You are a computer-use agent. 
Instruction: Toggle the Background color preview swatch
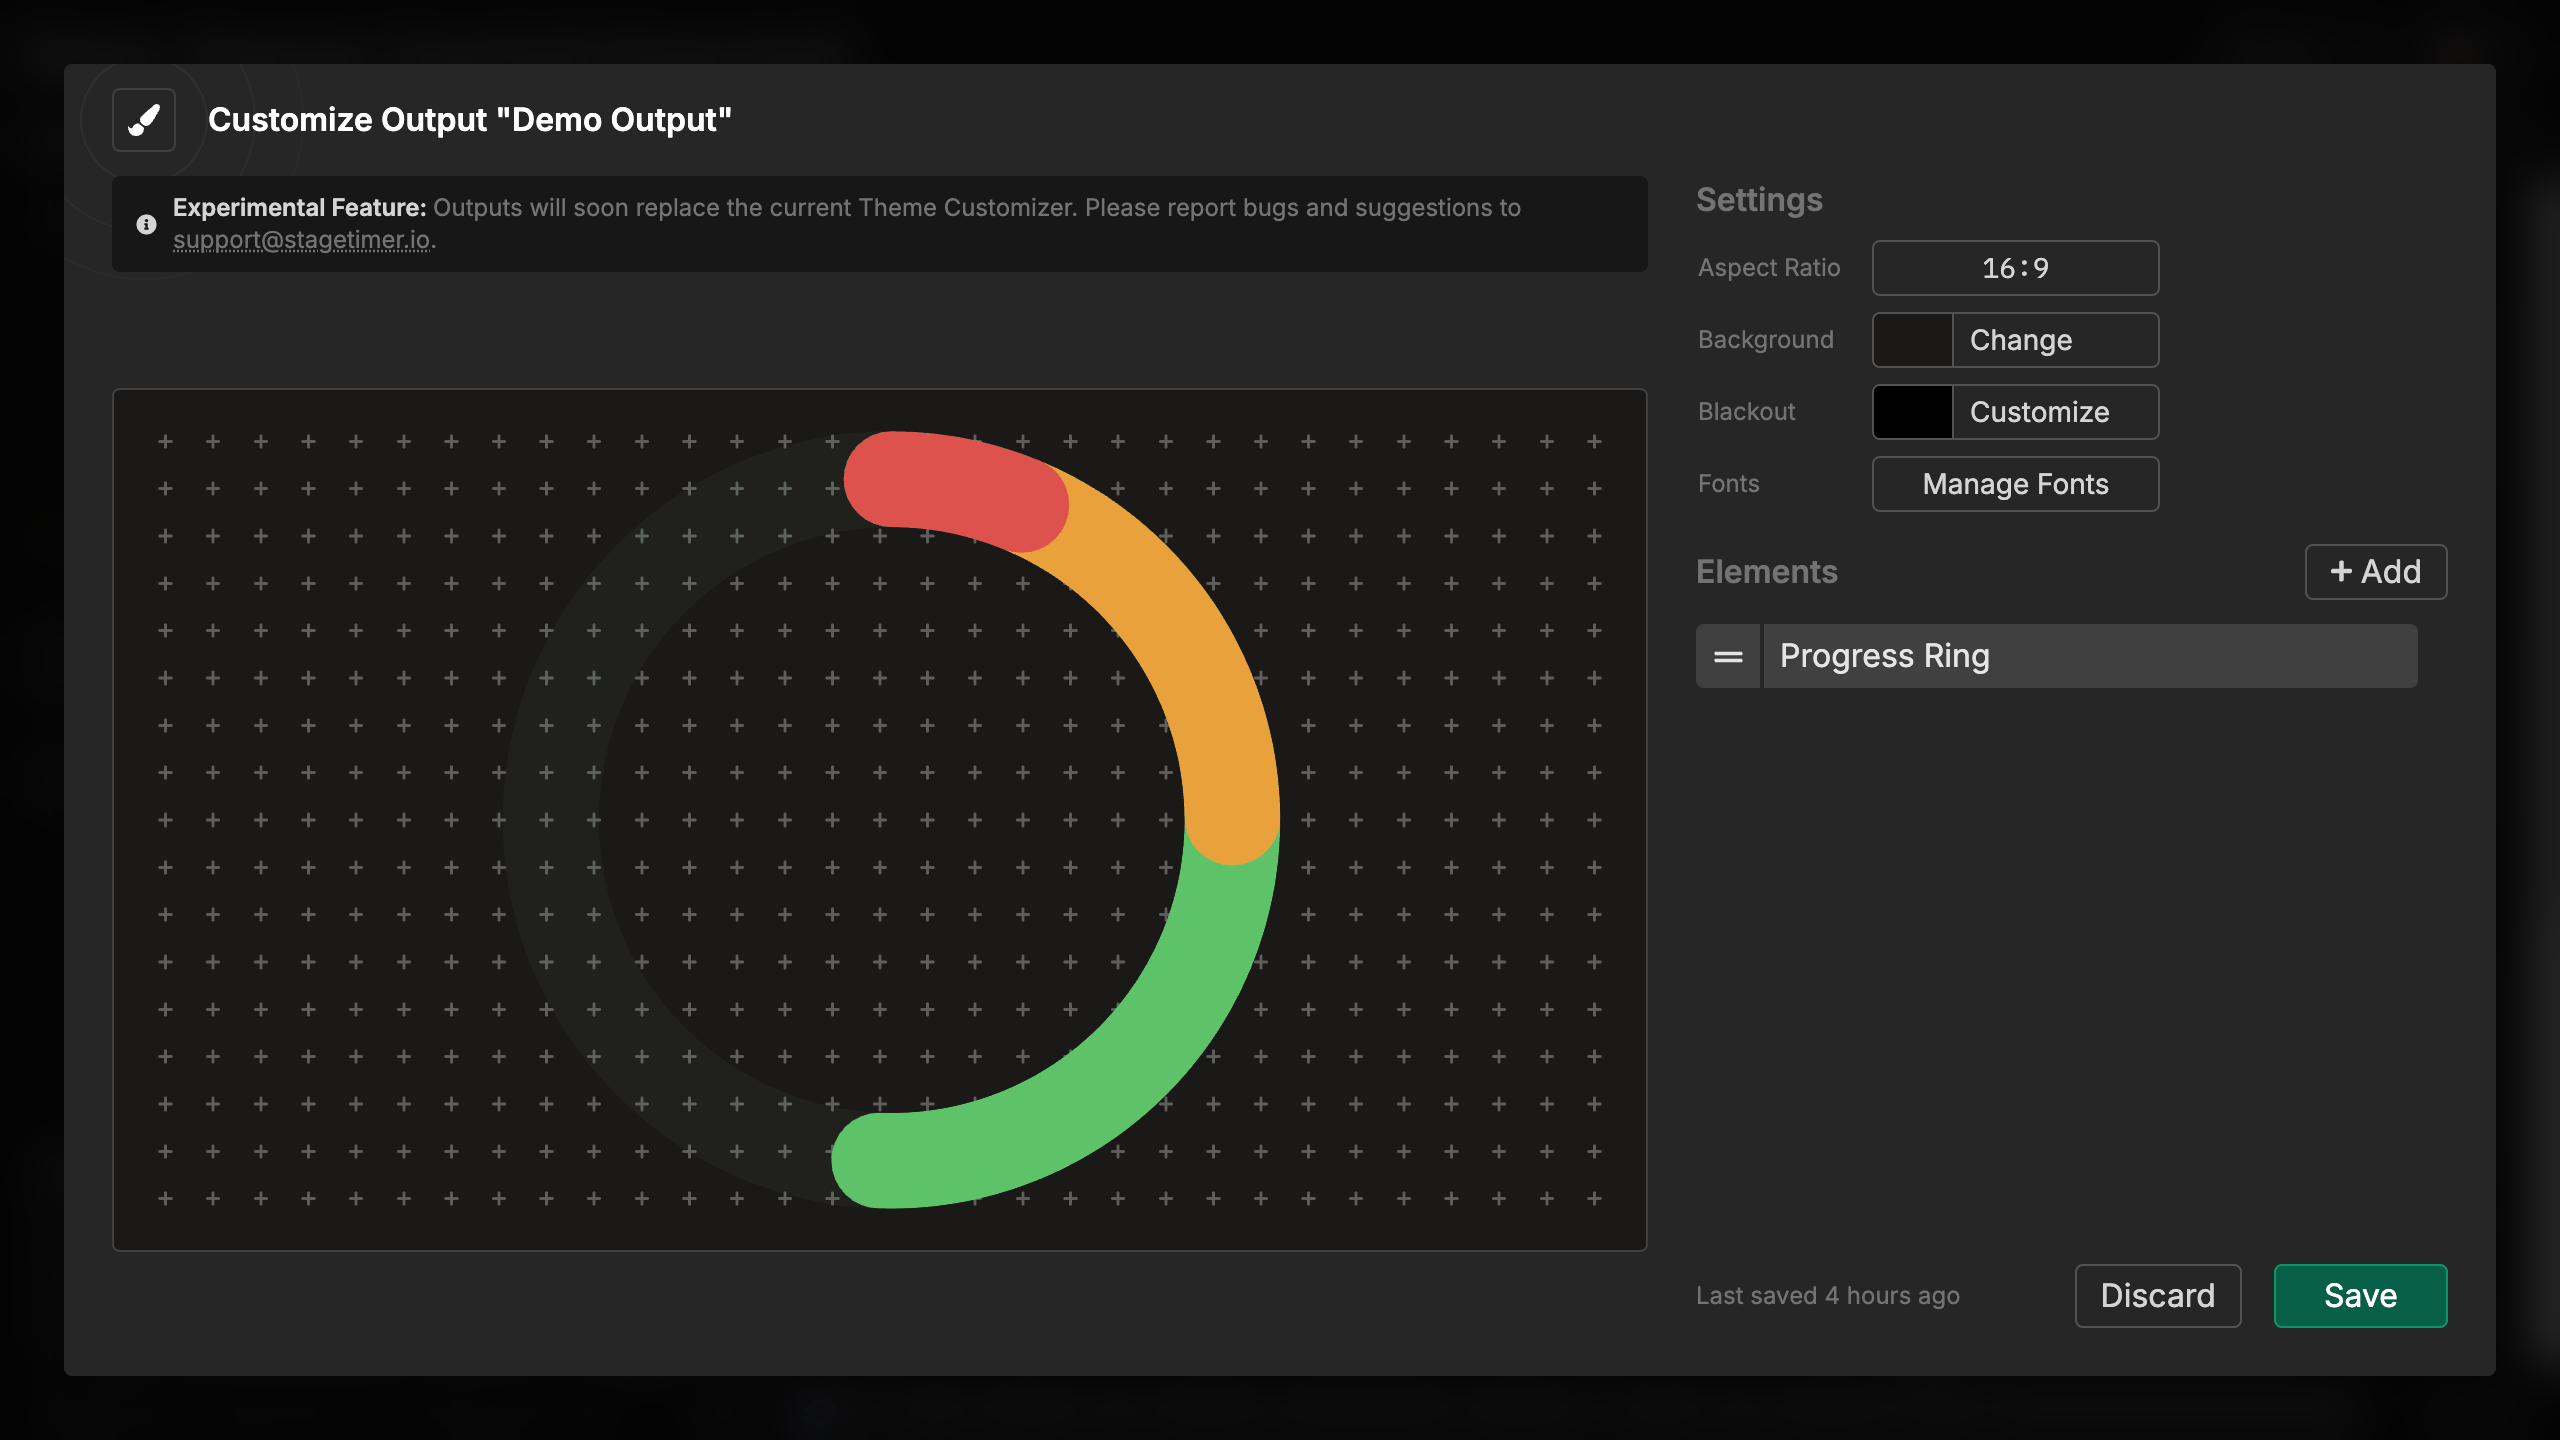coord(1911,340)
